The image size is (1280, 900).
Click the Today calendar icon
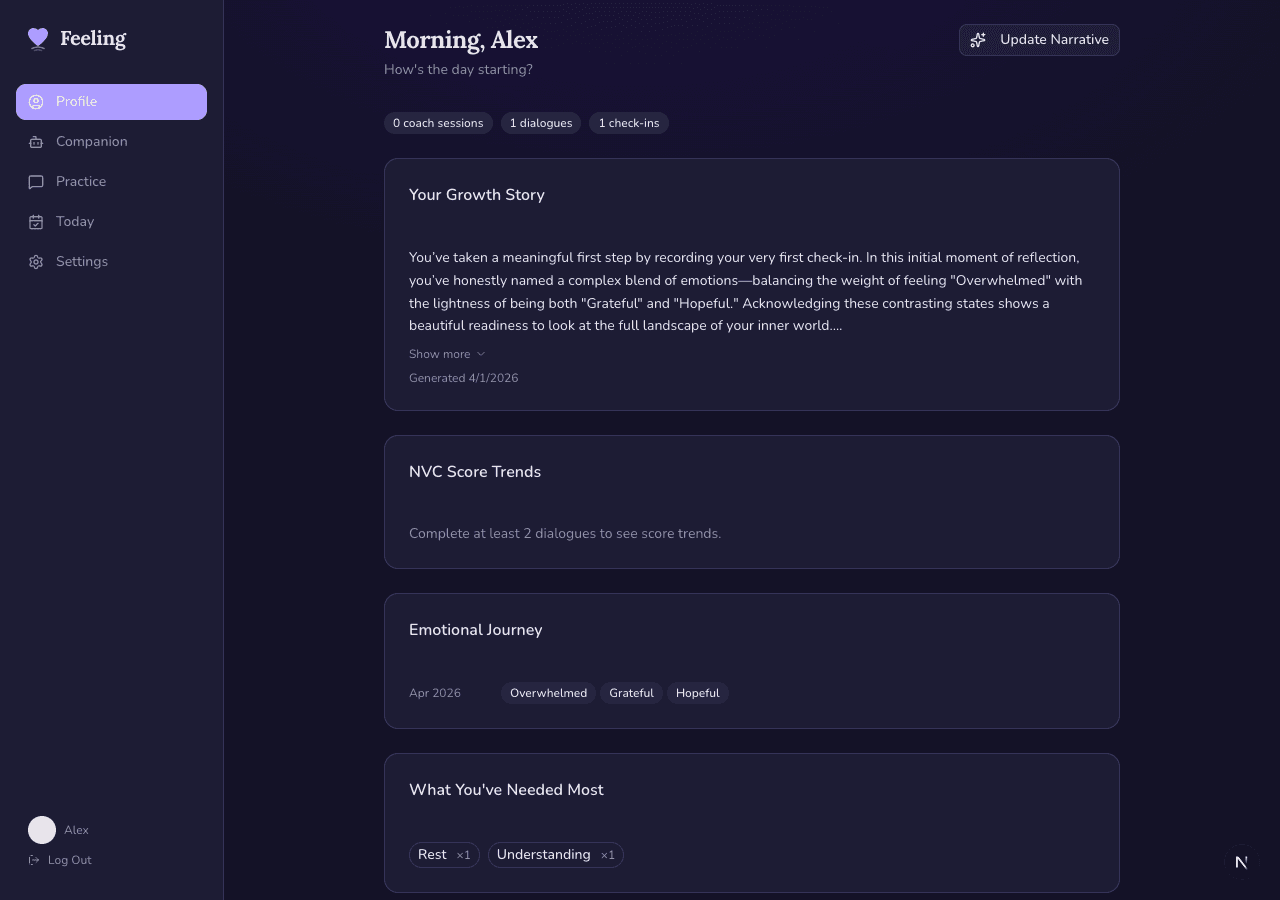tap(36, 222)
